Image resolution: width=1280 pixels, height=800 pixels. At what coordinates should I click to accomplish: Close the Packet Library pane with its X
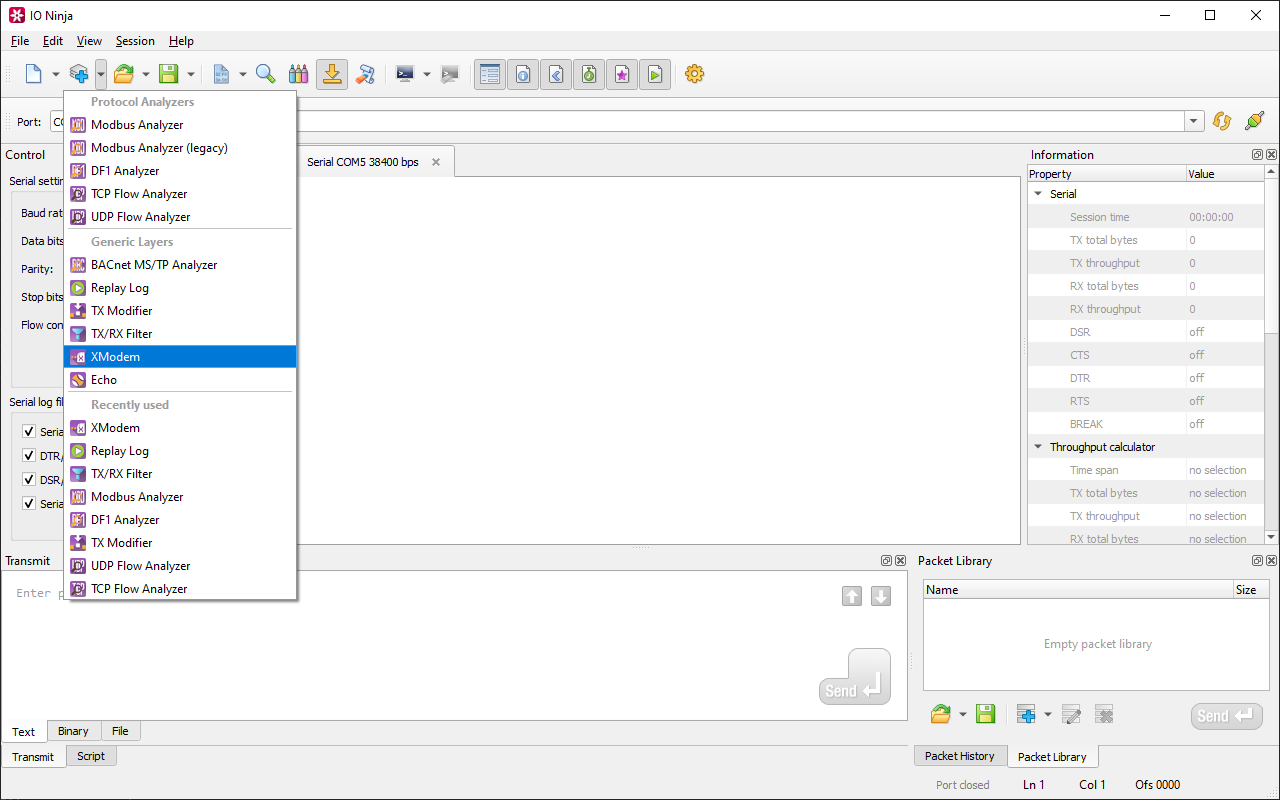pos(1271,561)
